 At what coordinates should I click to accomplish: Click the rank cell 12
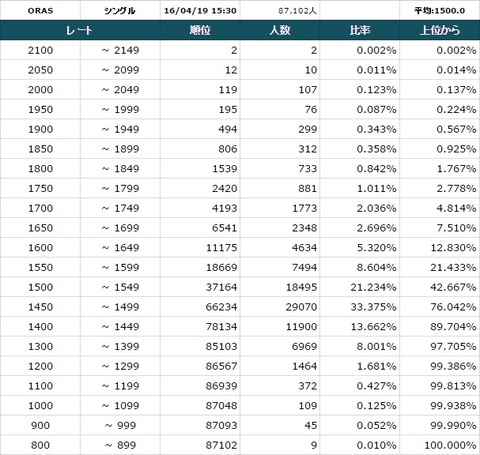pos(200,70)
